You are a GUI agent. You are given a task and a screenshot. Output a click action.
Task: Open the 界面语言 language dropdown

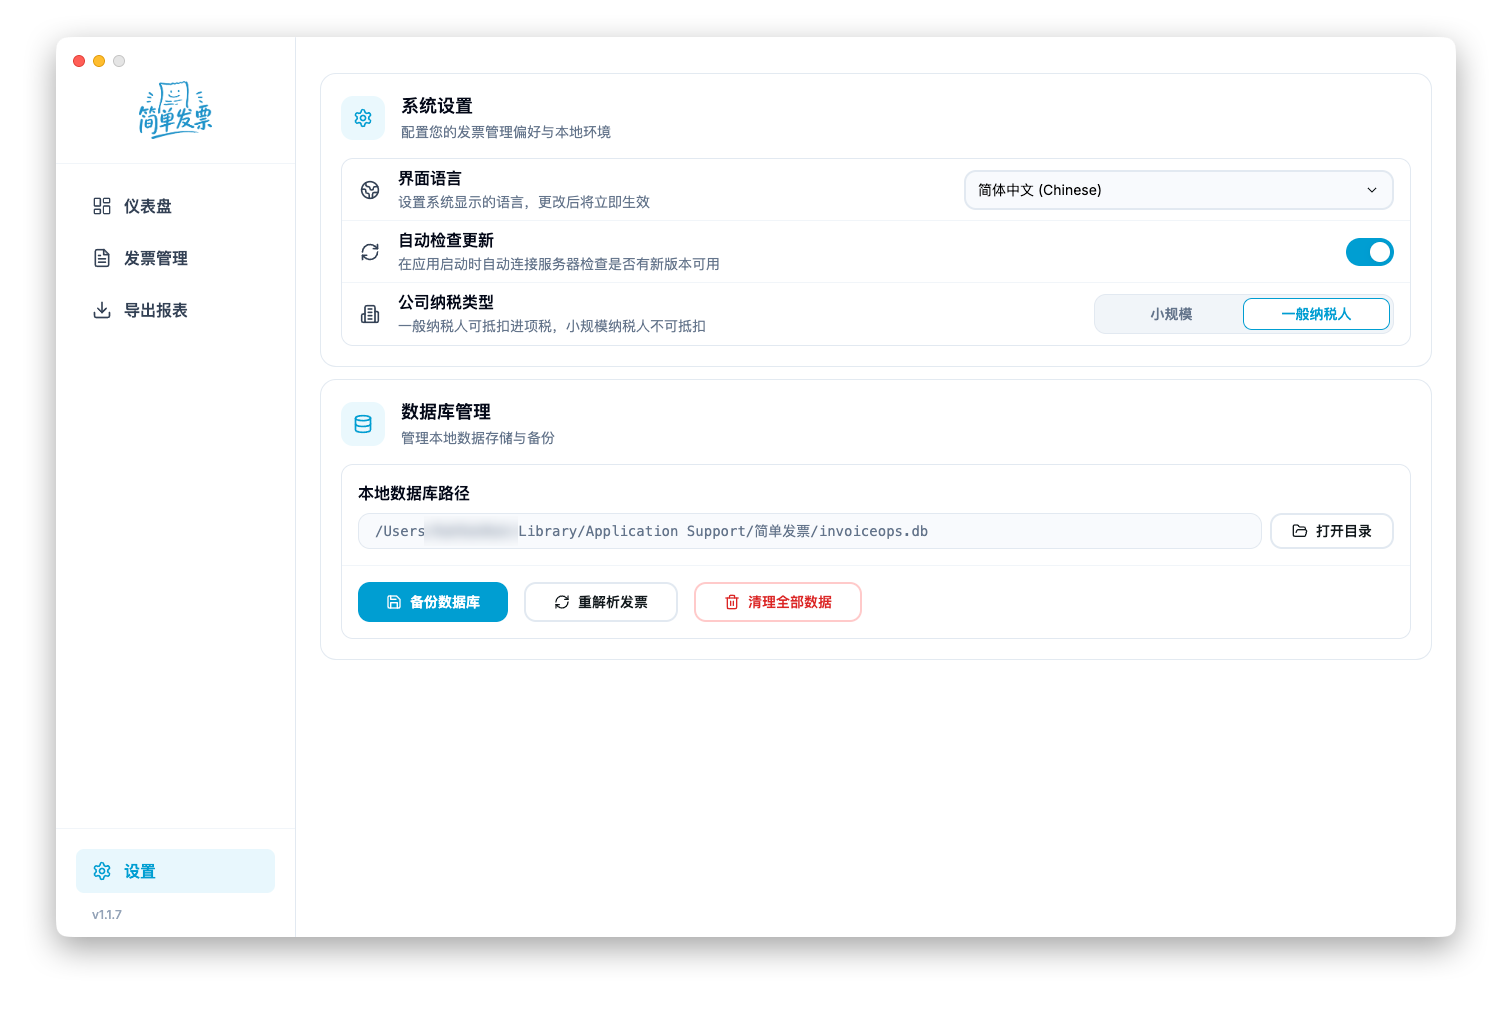(x=1178, y=190)
